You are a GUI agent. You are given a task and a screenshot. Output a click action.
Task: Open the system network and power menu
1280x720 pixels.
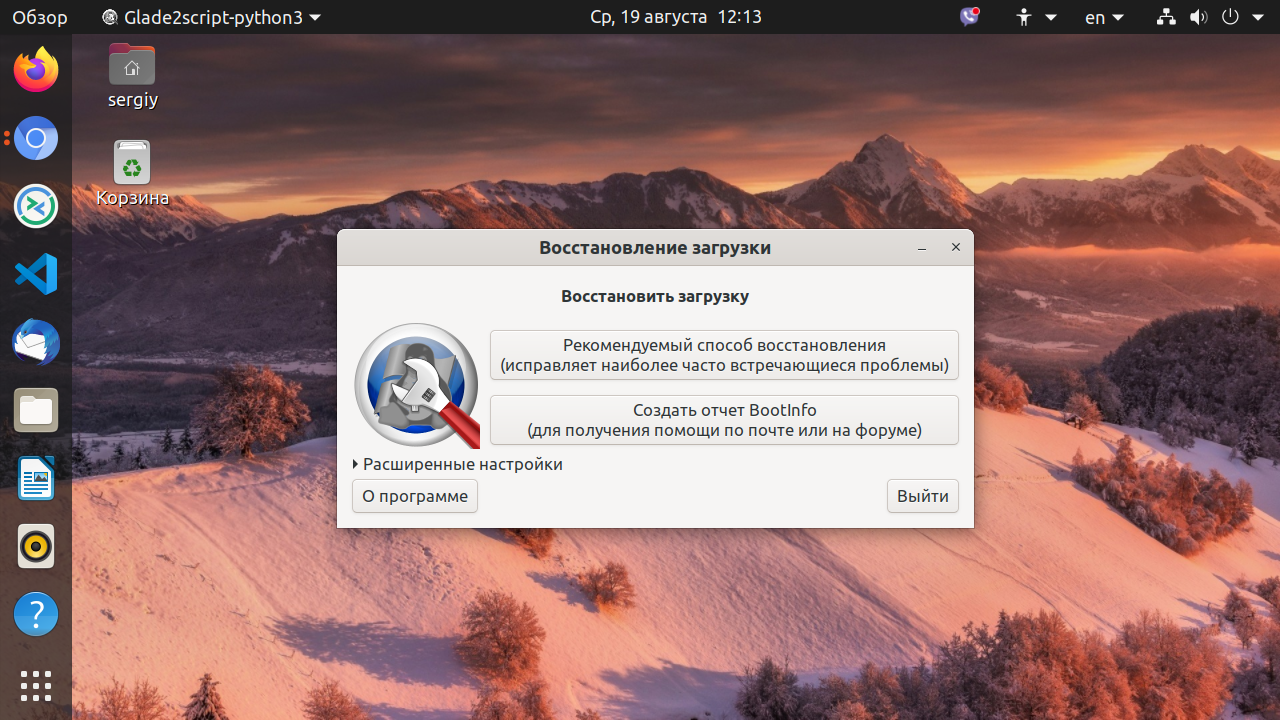pos(1210,17)
